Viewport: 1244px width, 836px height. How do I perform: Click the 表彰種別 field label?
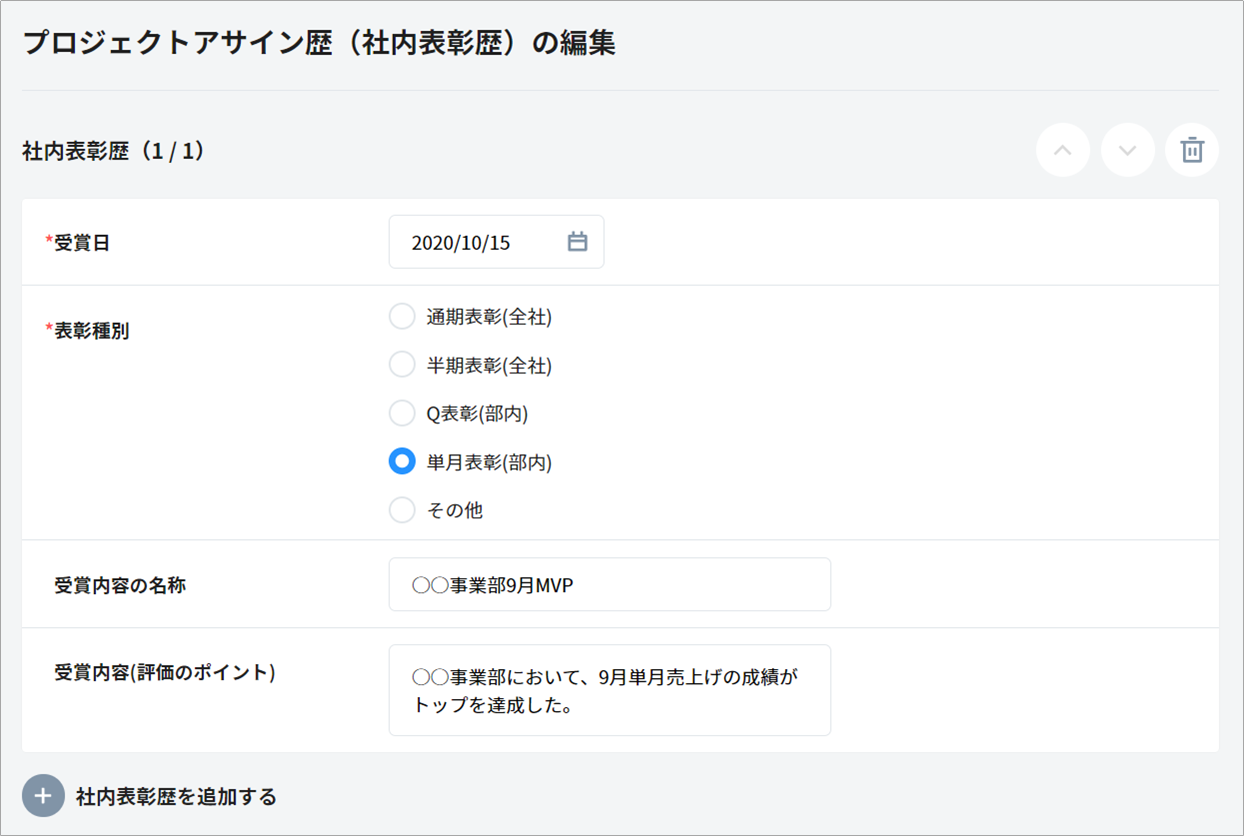coord(90,331)
